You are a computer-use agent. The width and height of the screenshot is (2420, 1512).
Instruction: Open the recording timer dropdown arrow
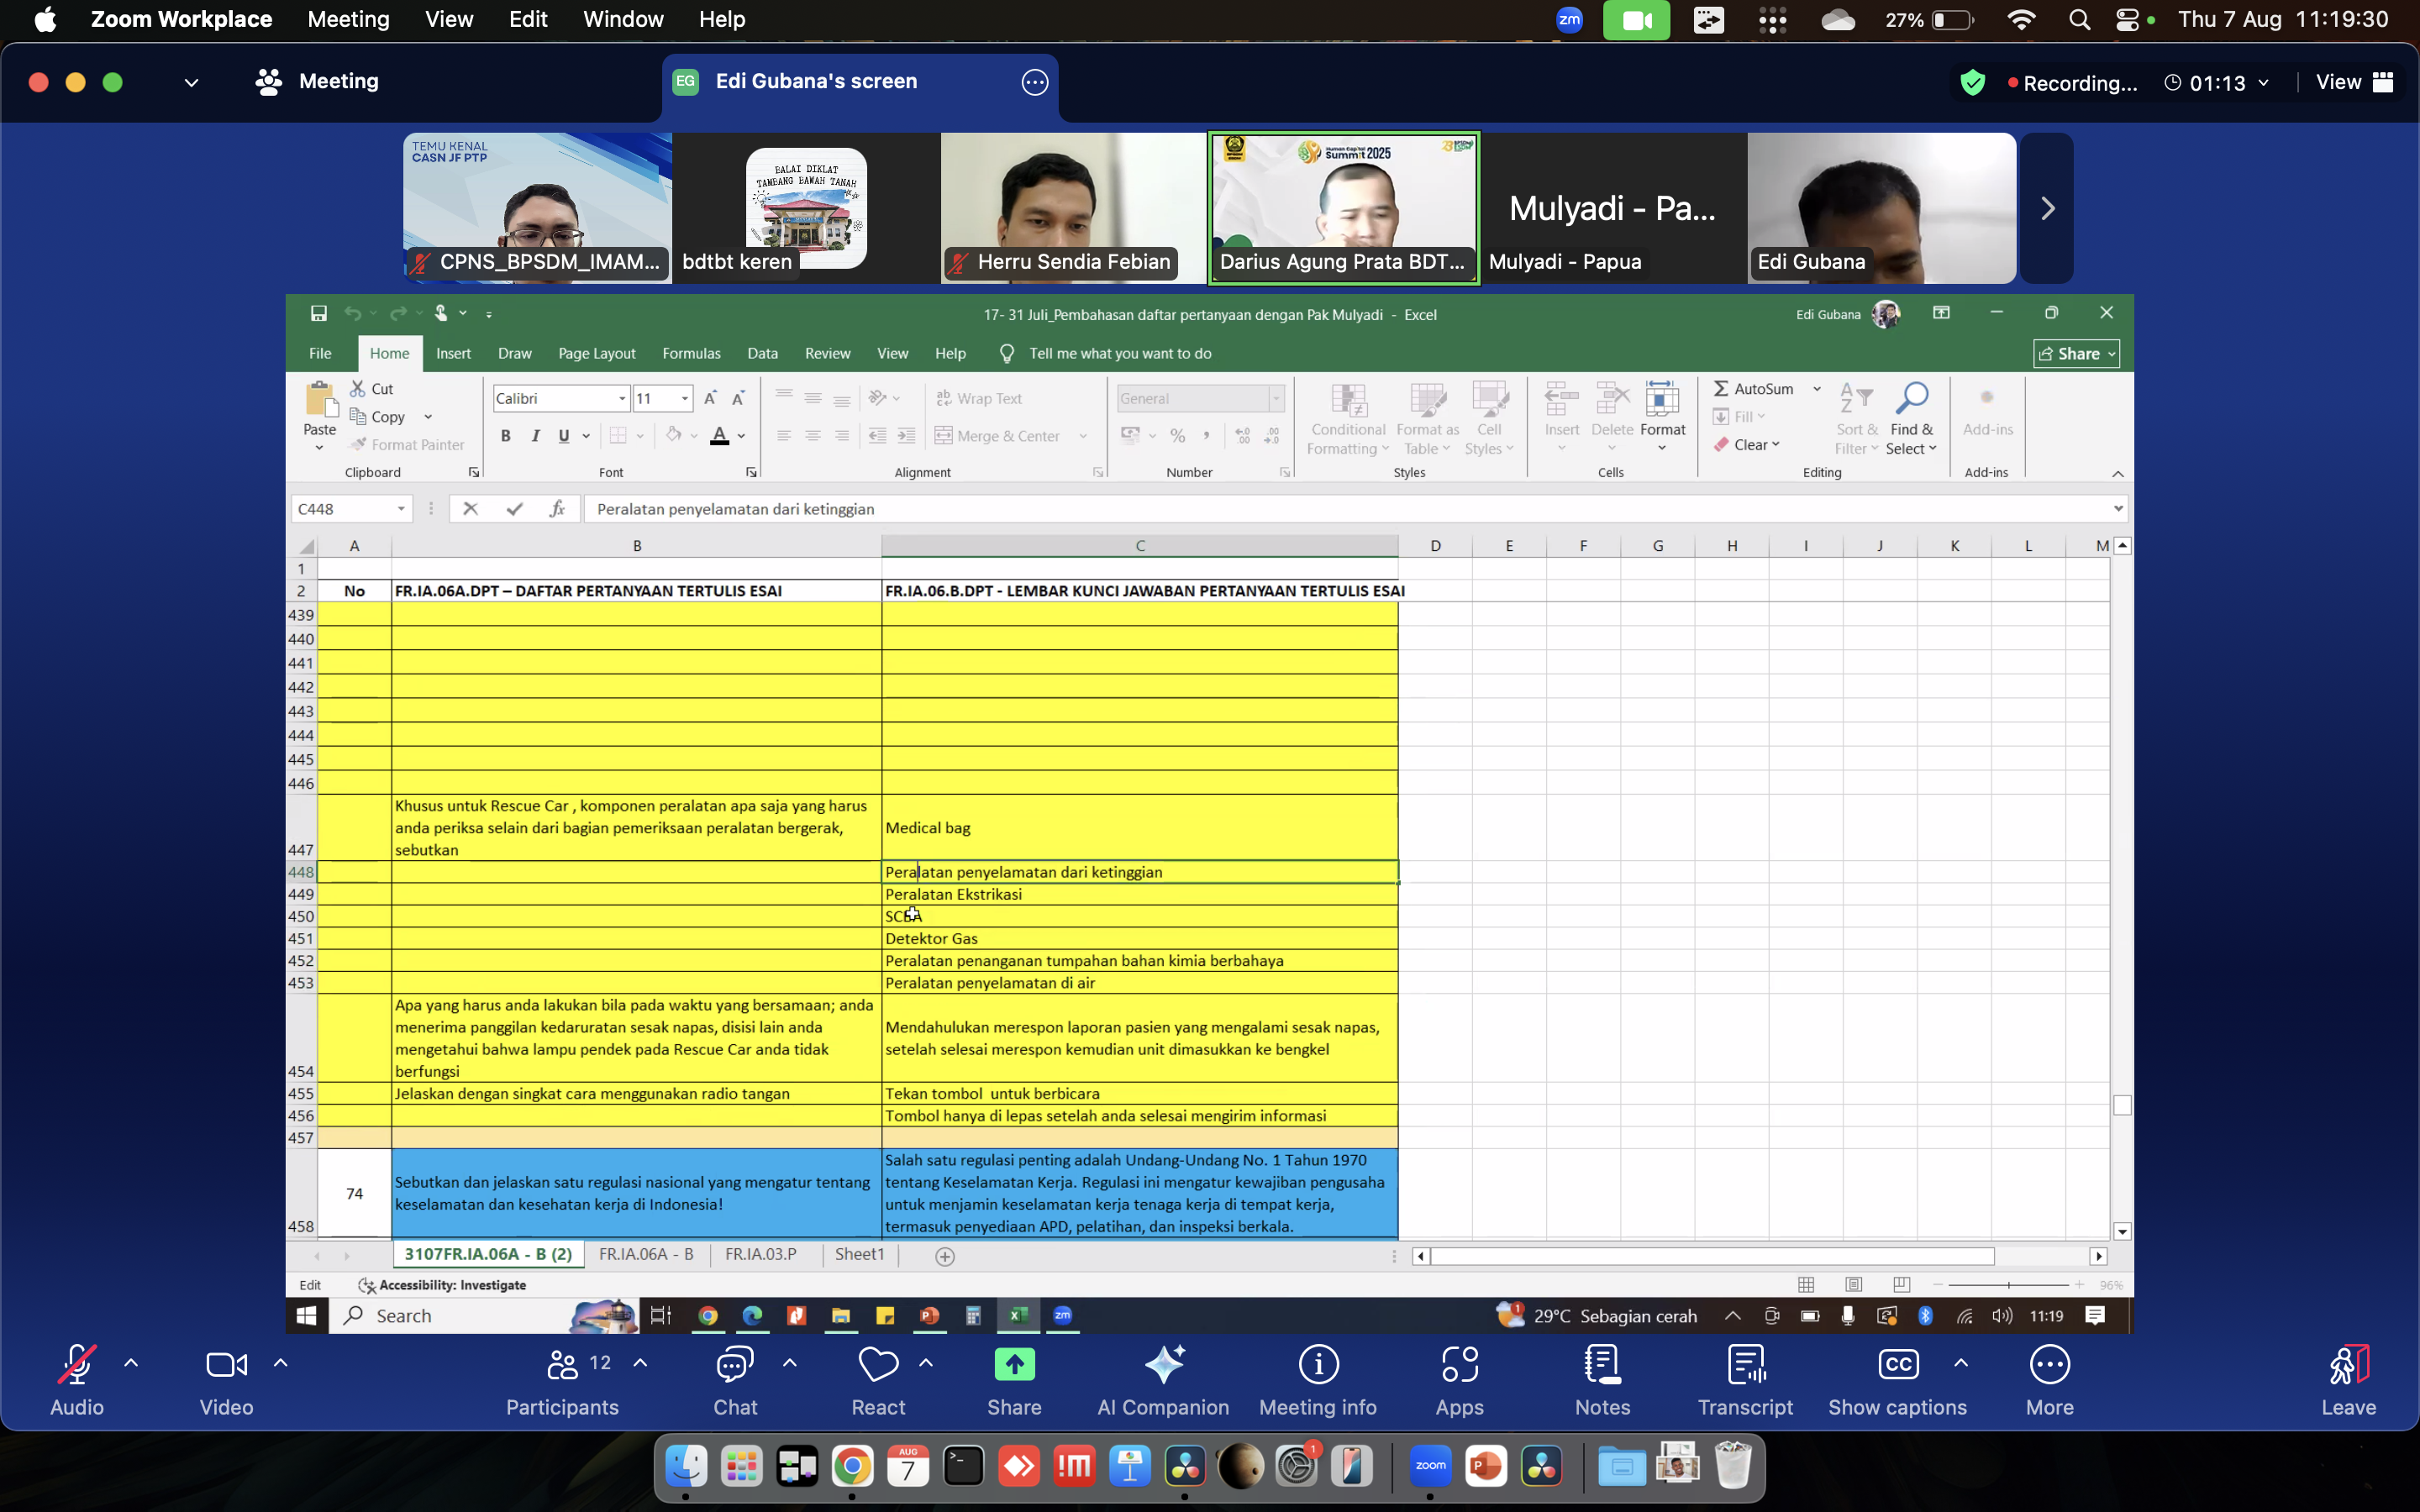2264,83
